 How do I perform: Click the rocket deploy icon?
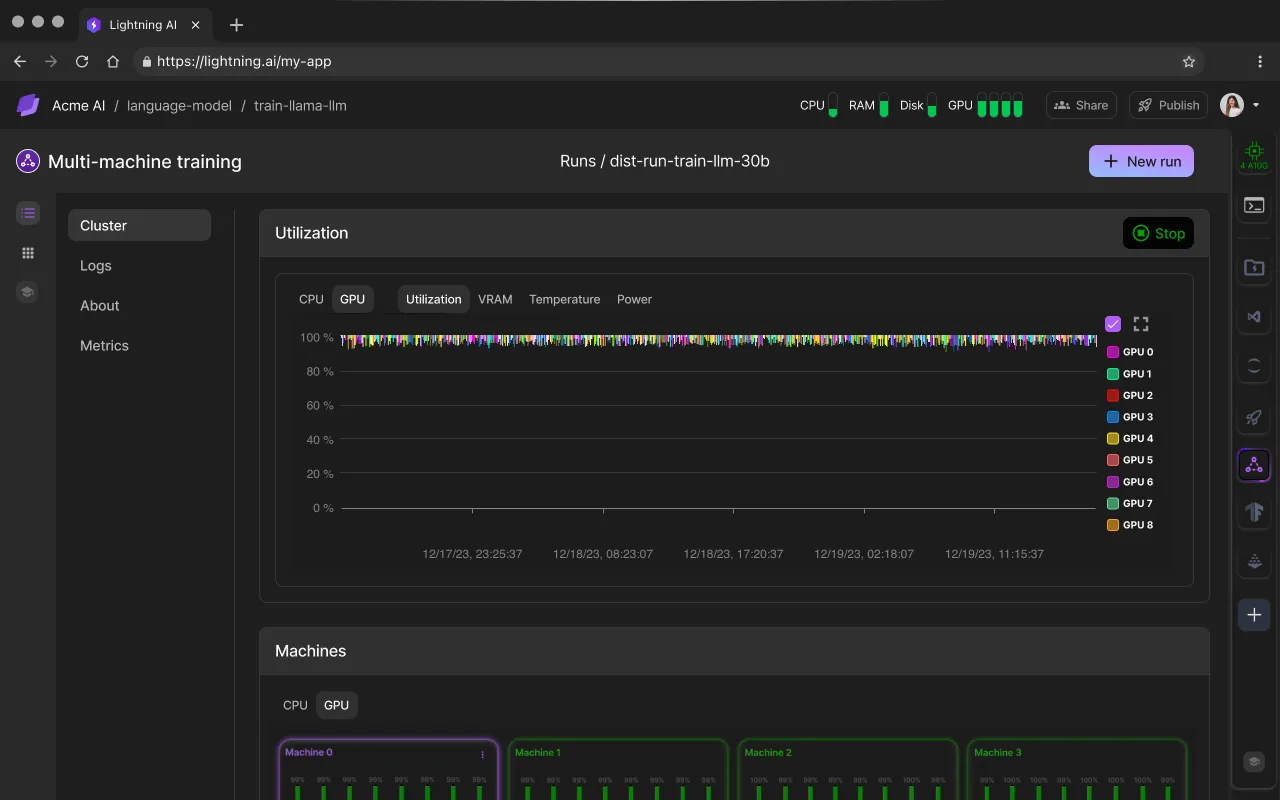(1254, 417)
